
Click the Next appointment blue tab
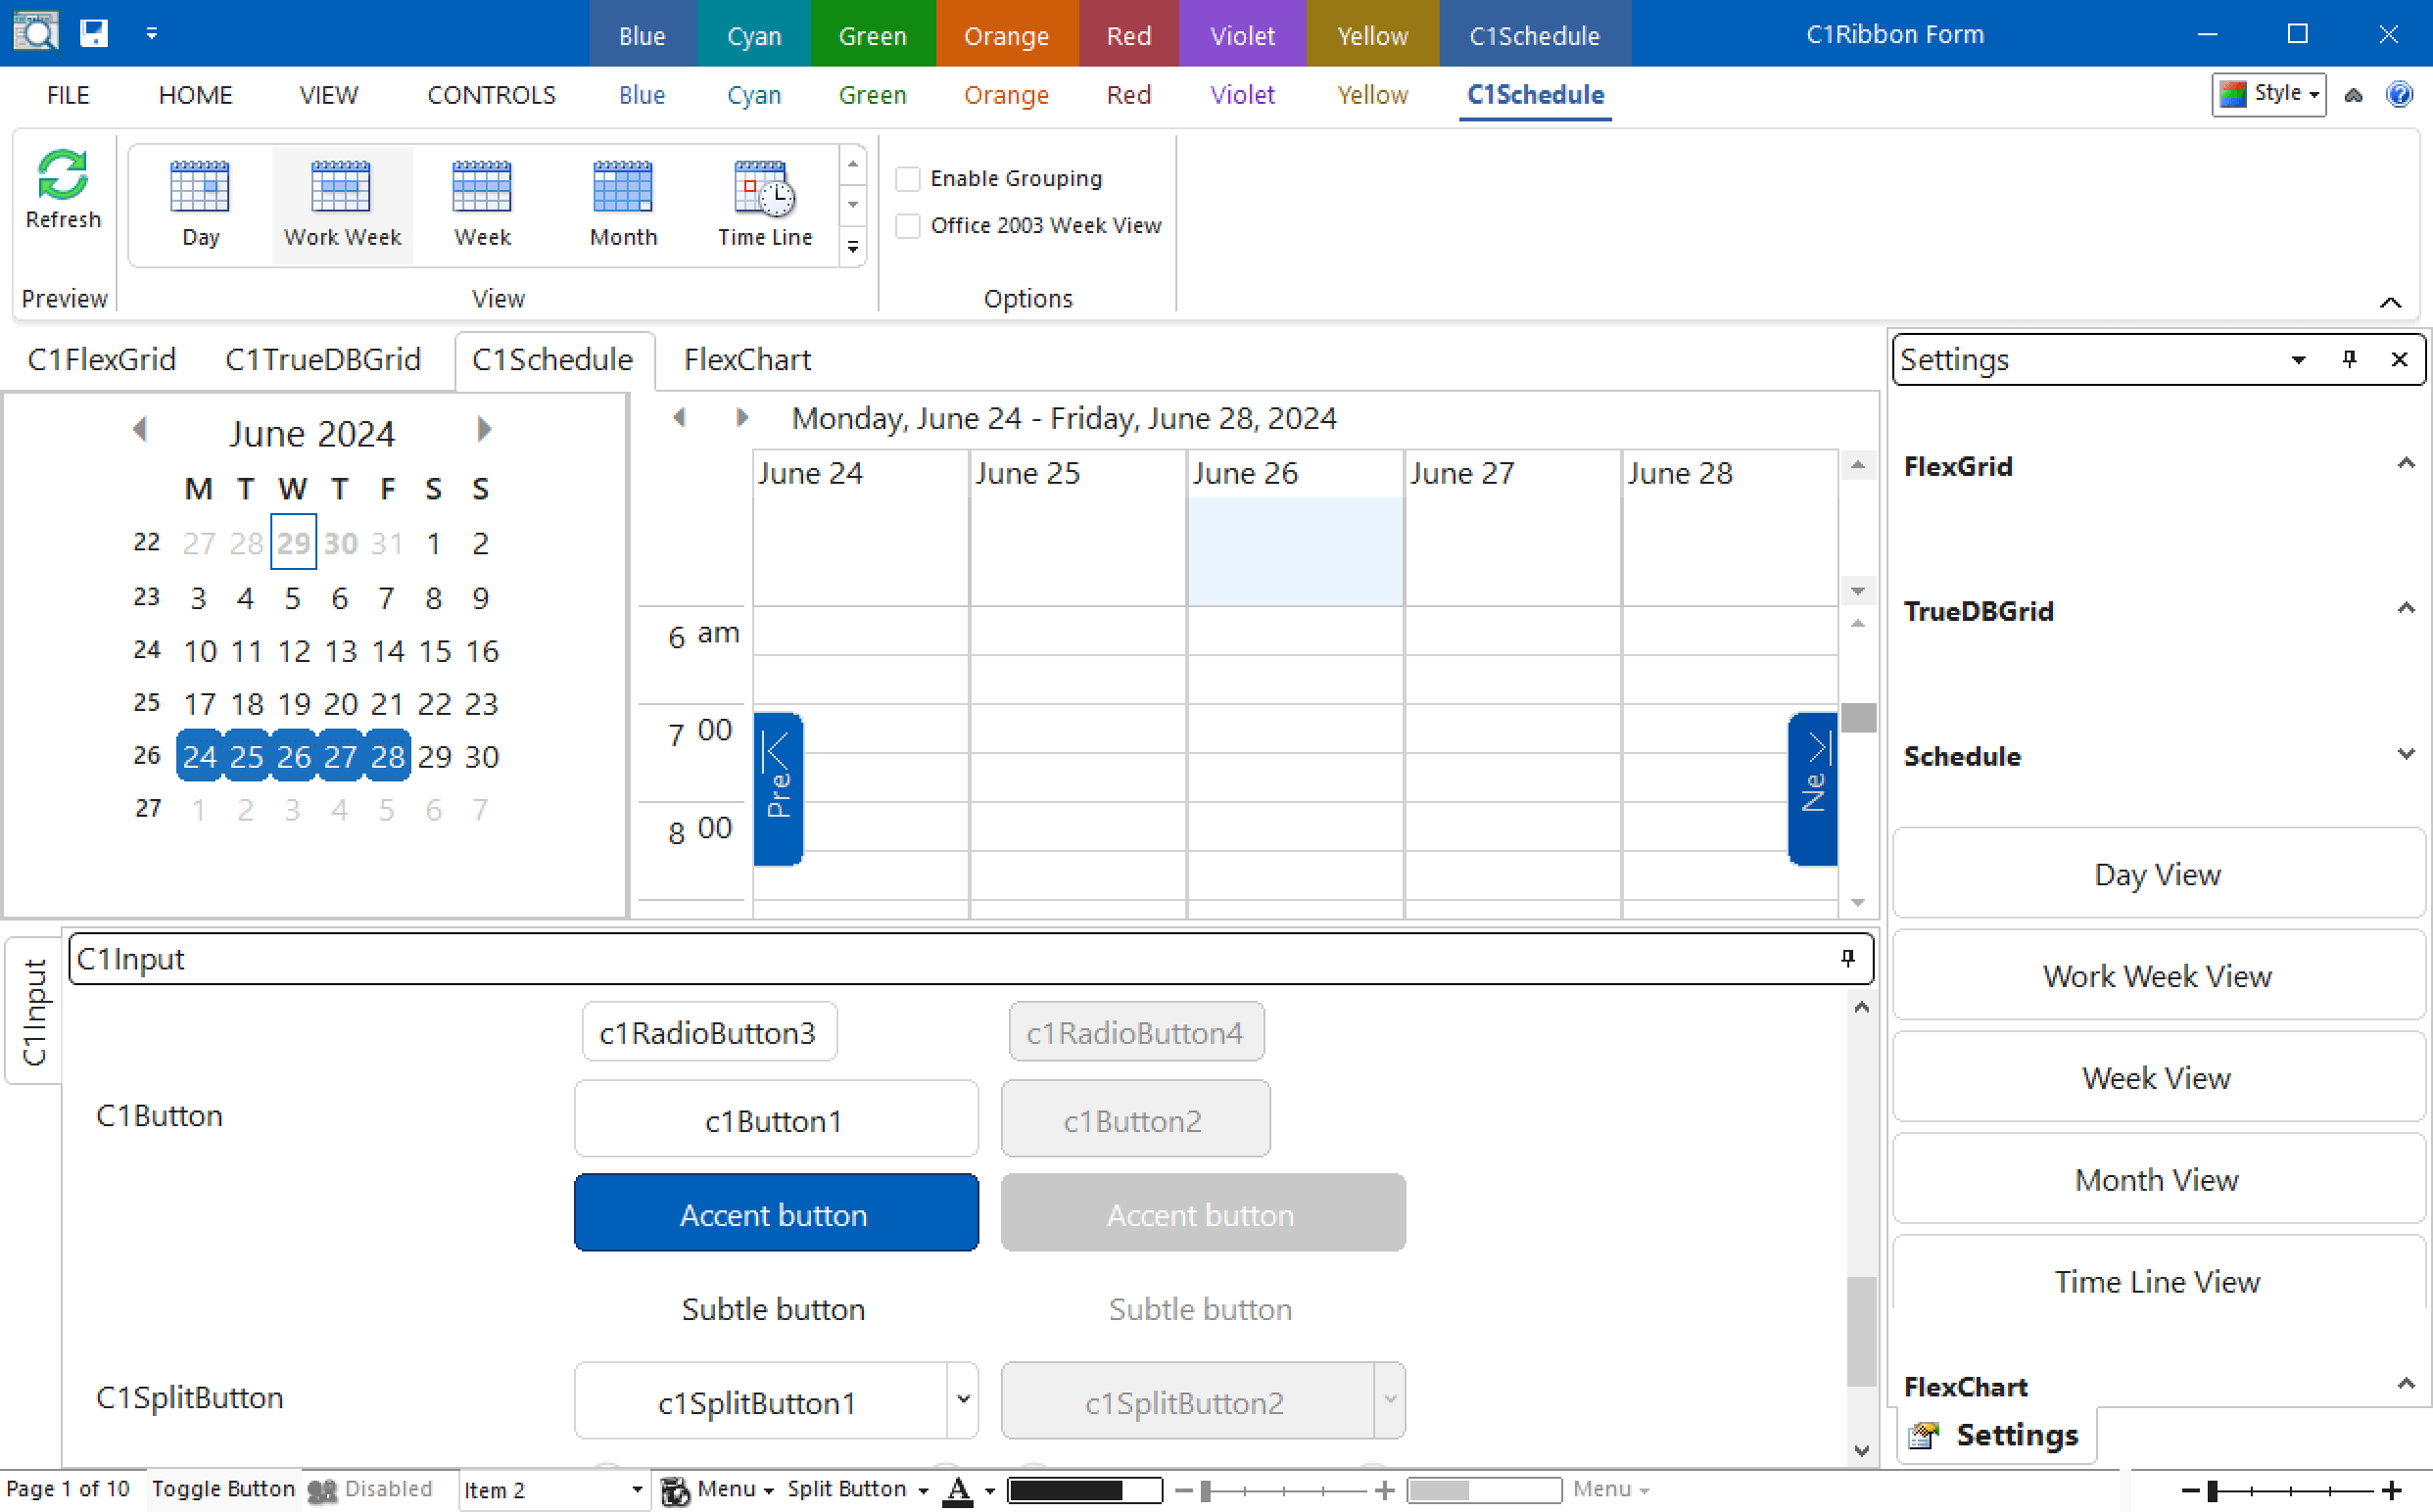(x=1813, y=788)
